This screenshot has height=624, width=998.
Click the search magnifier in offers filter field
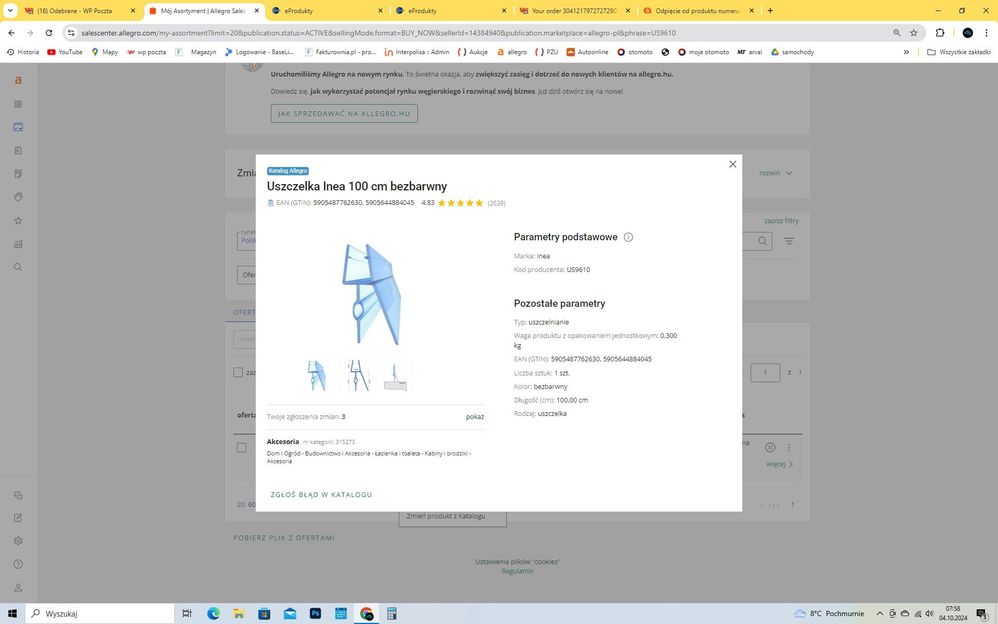[763, 241]
